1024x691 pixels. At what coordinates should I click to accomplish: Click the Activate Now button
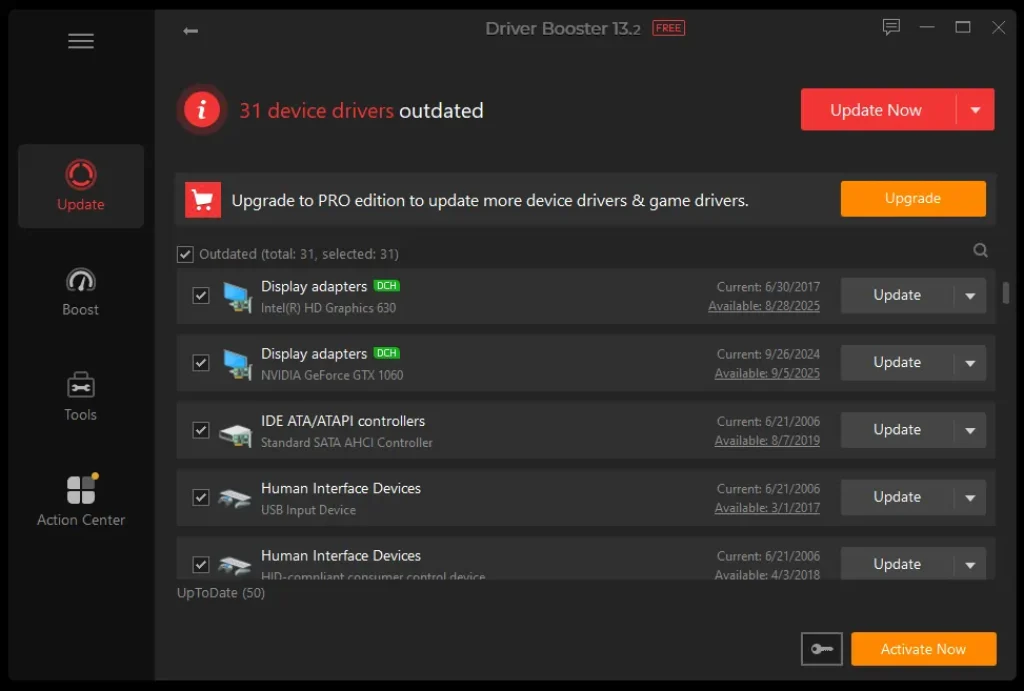point(923,649)
